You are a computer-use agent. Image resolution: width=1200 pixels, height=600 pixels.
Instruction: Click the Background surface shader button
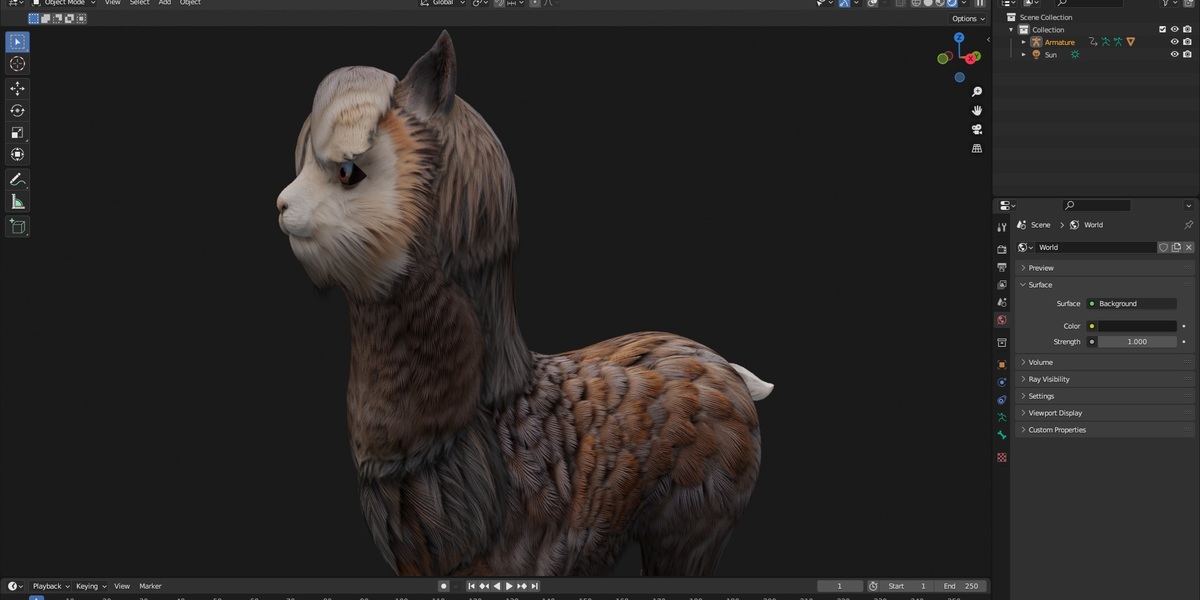1131,303
